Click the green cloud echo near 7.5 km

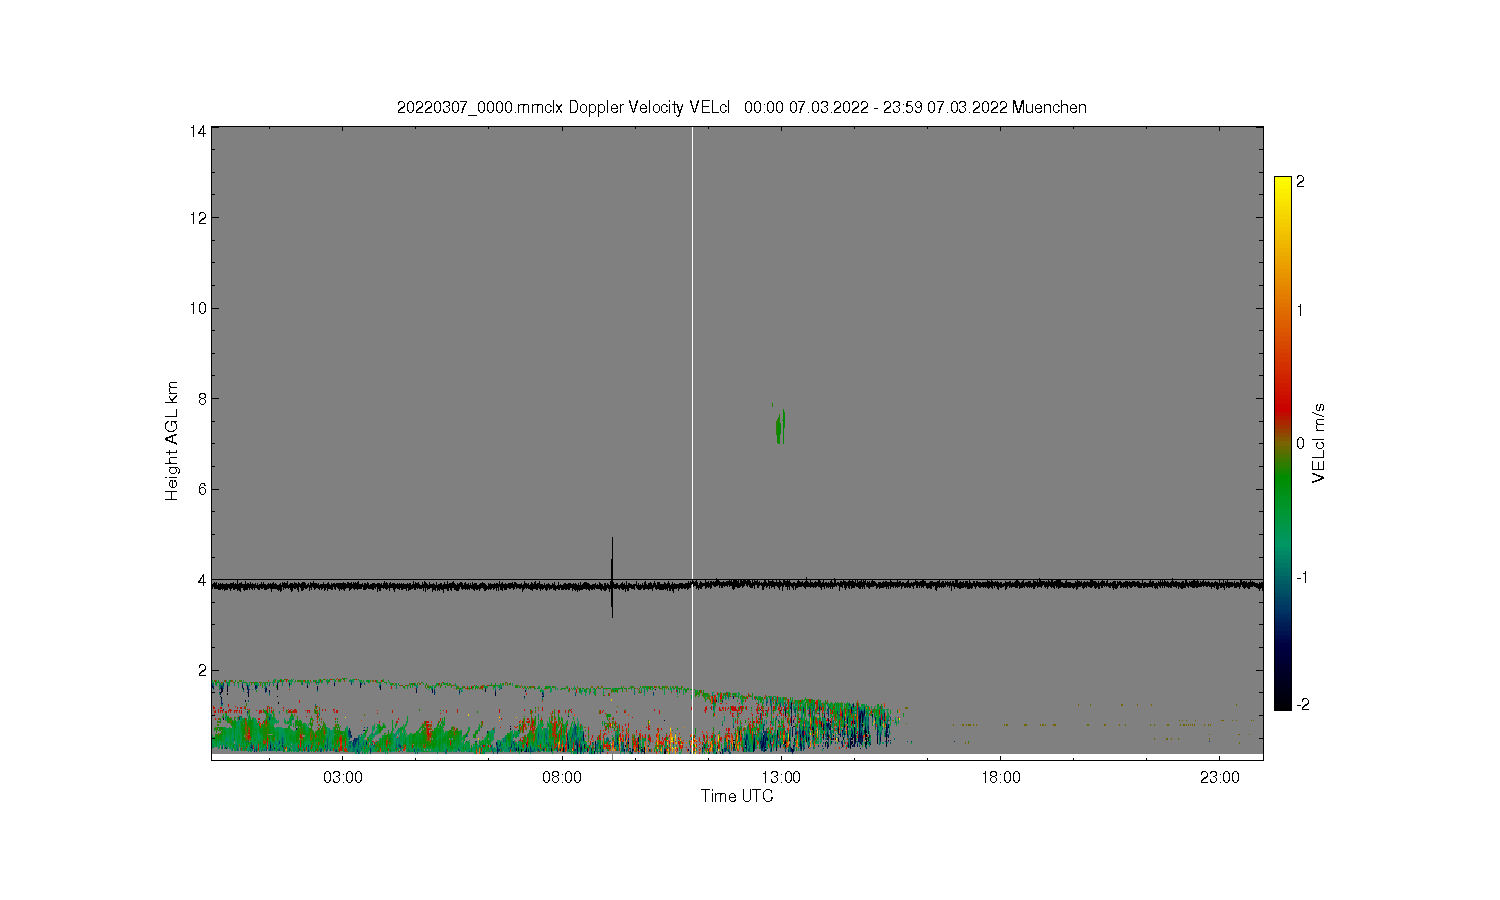(780, 426)
